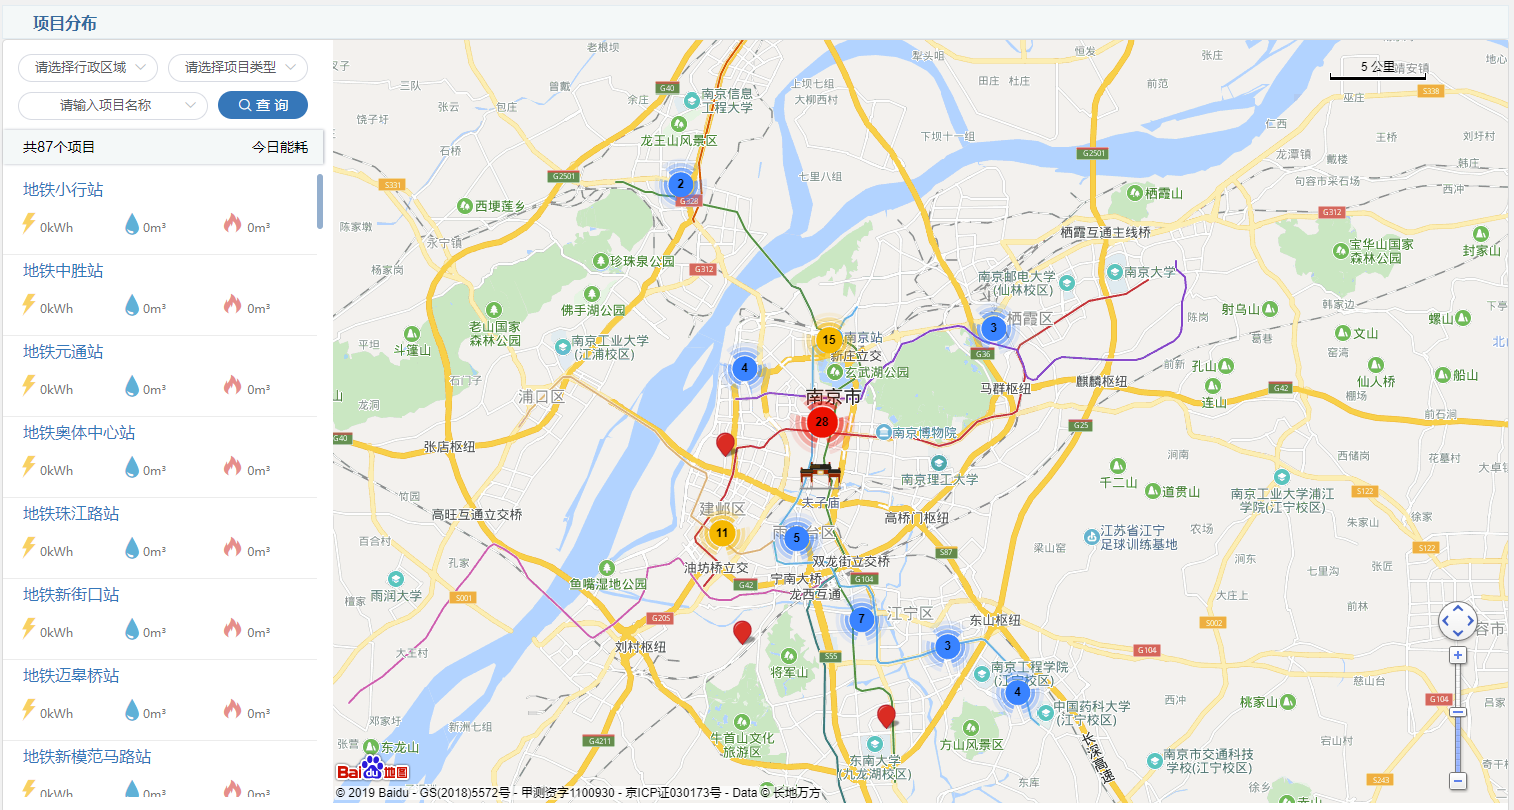
Task: Click the 南京博物院 map label
Action: point(924,433)
